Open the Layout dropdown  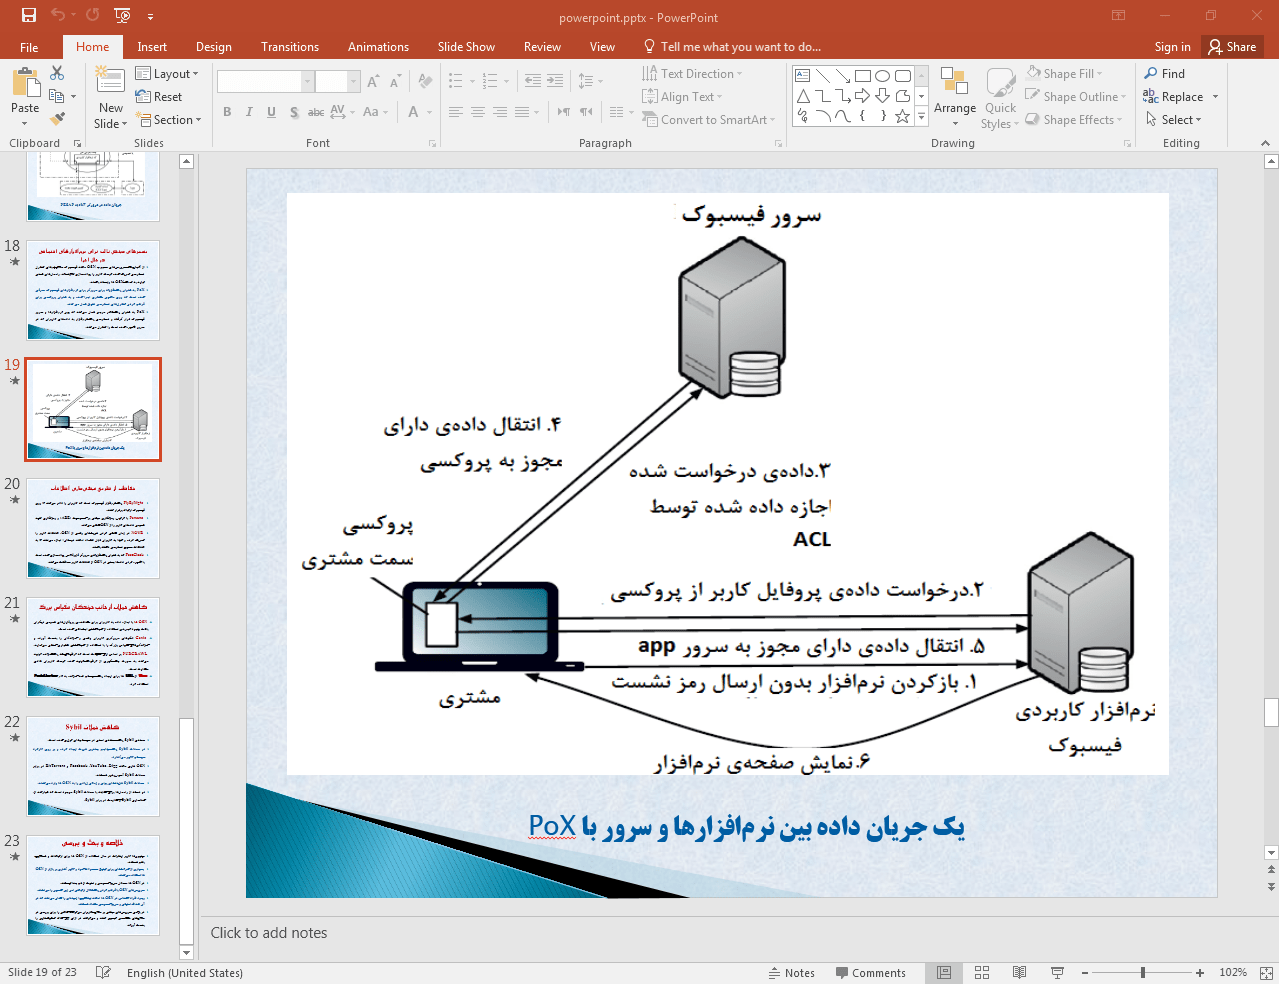coord(167,73)
